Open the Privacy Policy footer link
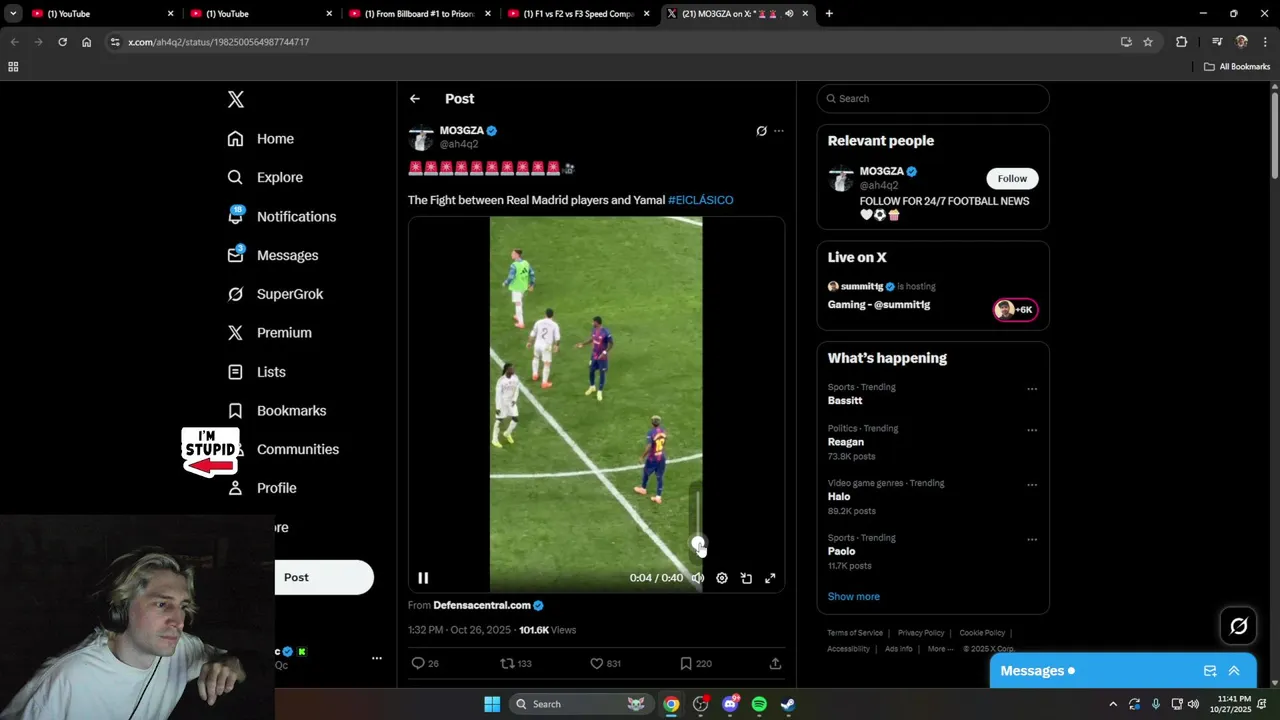 [921, 633]
